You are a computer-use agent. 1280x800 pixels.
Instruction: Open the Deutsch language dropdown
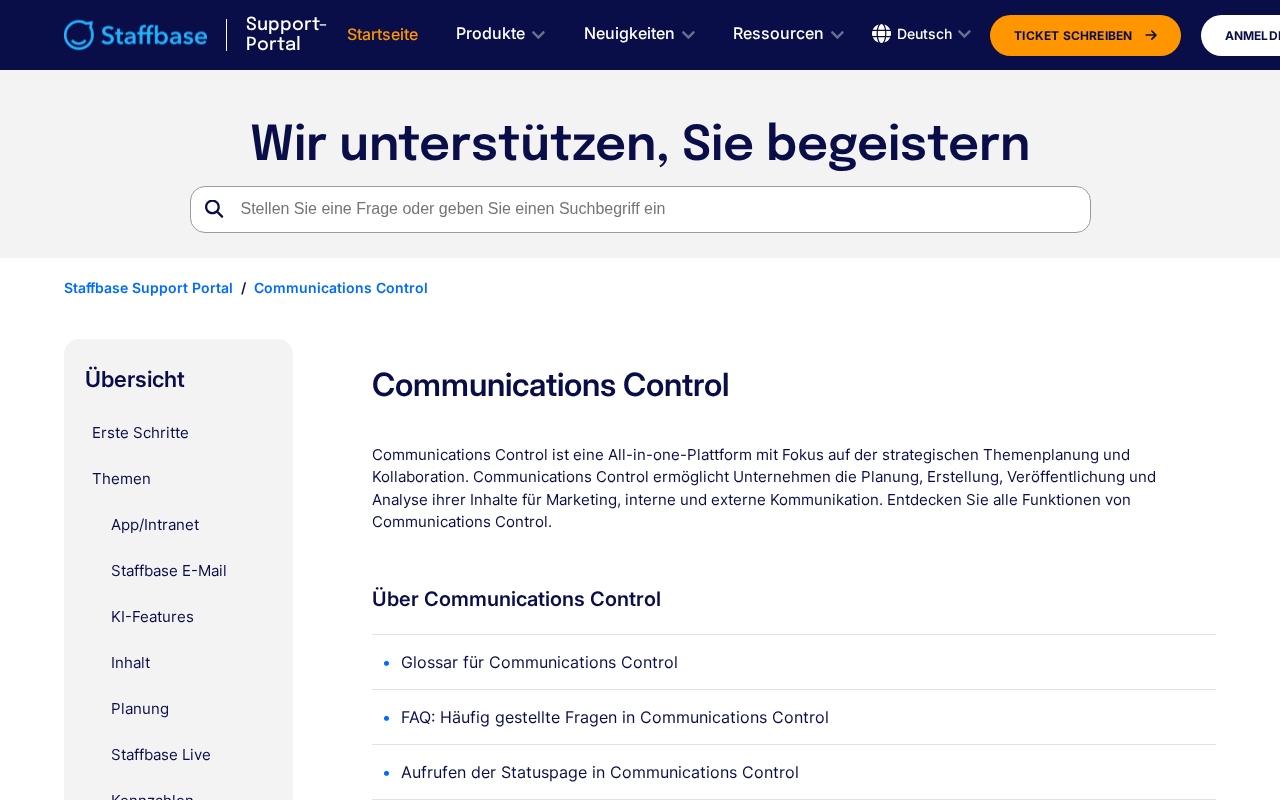pos(922,34)
